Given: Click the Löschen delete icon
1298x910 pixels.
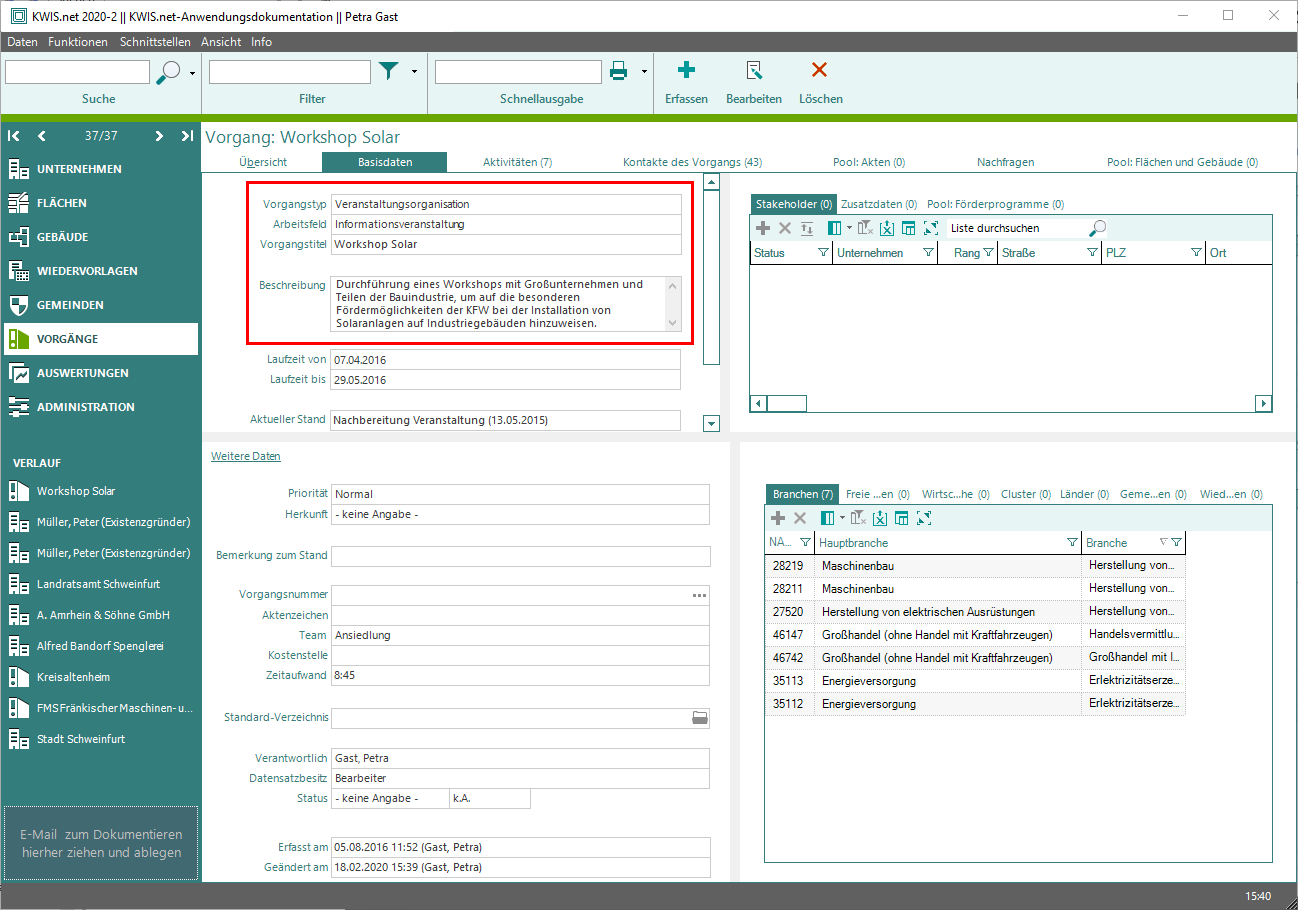Looking at the screenshot, I should 819,71.
